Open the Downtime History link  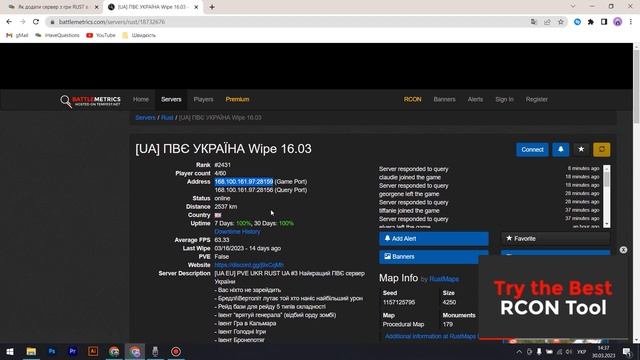point(237,231)
